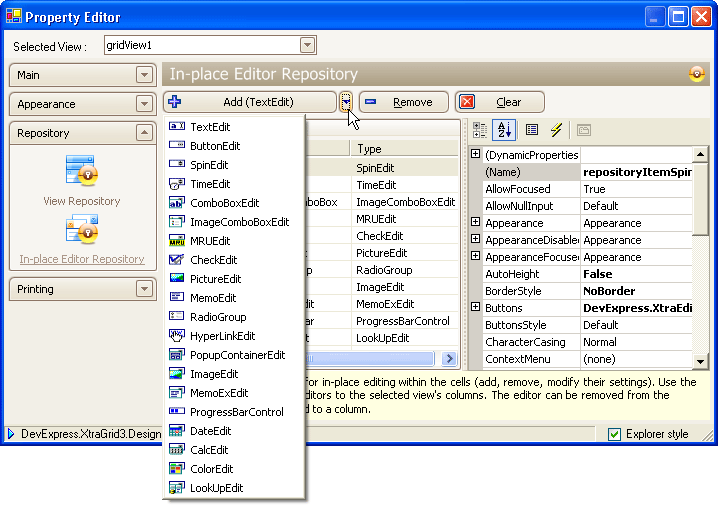The height and width of the screenshot is (505, 718).
Task: Click the MRUEdit icon
Action: [x=177, y=240]
